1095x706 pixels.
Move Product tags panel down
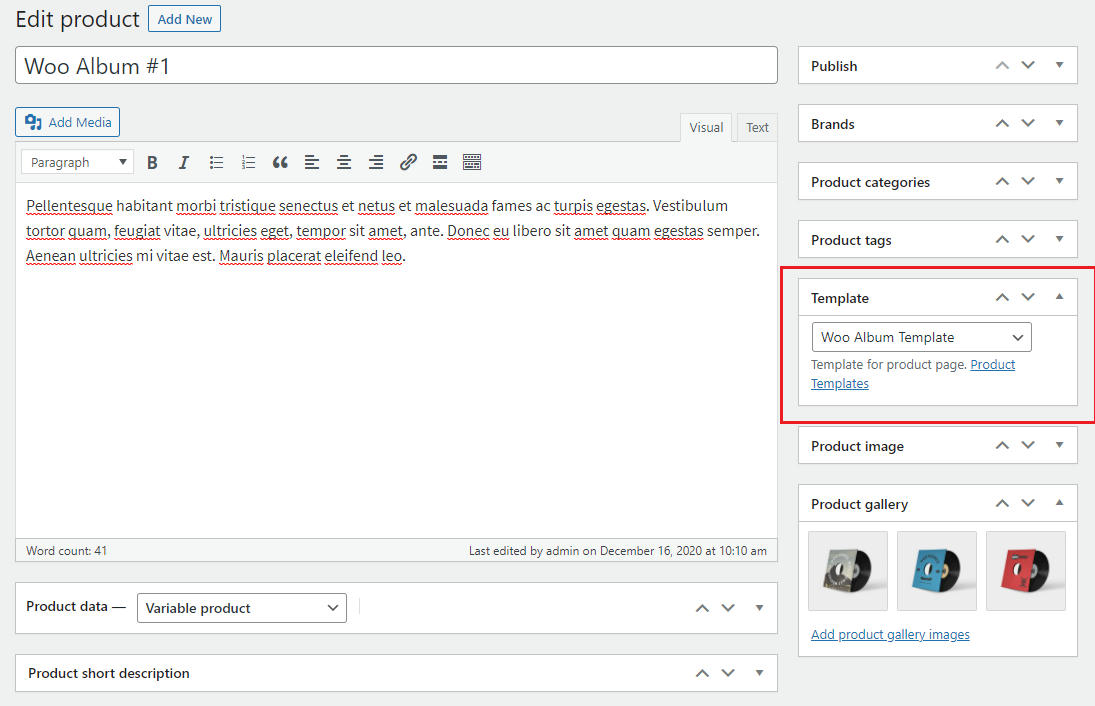click(1028, 240)
